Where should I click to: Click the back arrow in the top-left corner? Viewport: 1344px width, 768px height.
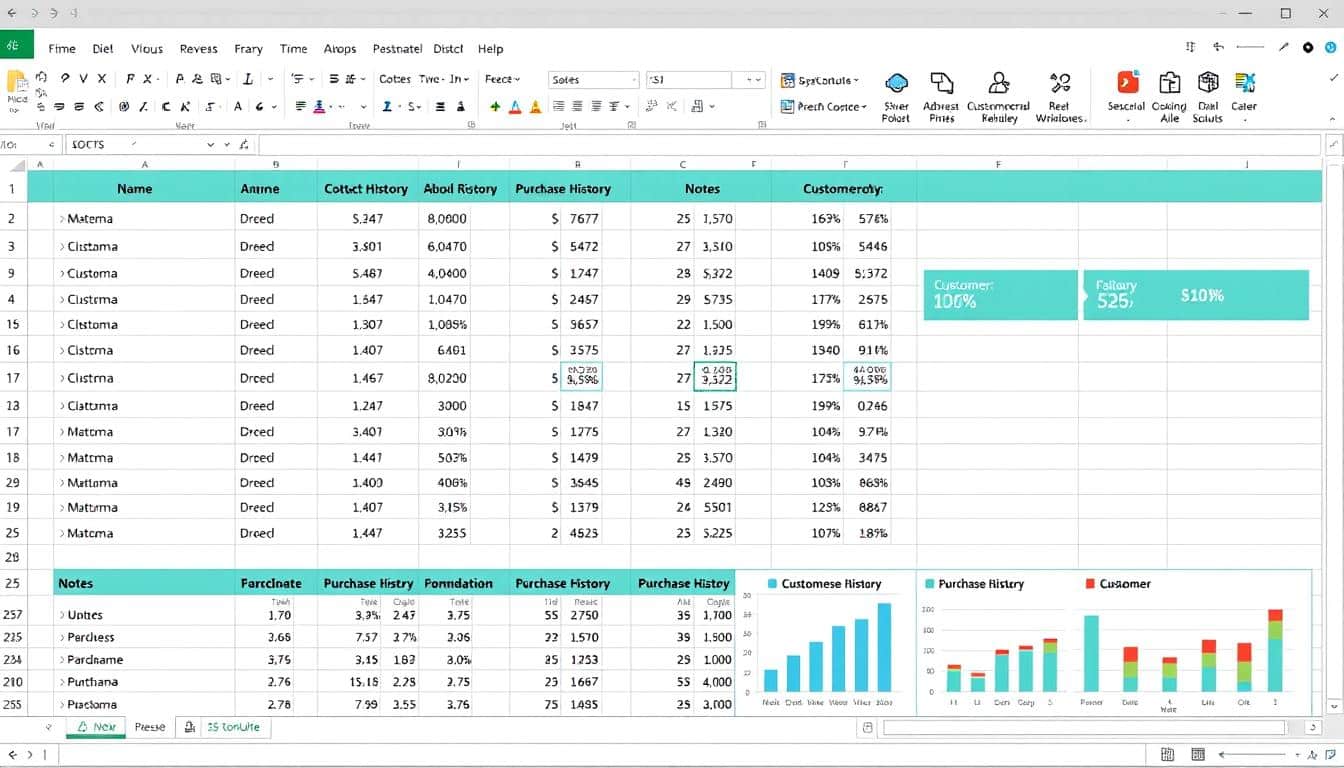11,14
